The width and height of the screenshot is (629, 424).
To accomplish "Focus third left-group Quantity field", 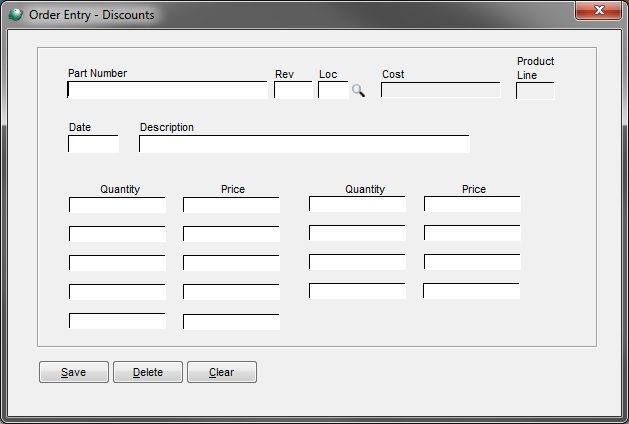I will [117, 263].
